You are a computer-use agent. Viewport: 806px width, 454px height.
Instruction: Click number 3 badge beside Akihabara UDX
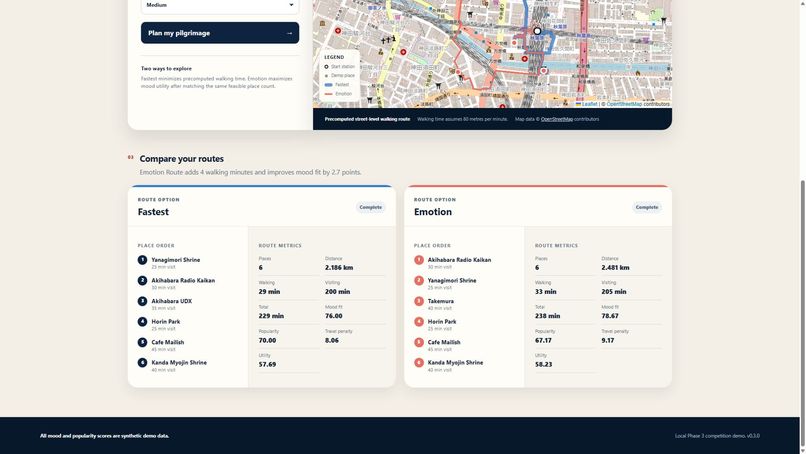pyautogui.click(x=142, y=301)
